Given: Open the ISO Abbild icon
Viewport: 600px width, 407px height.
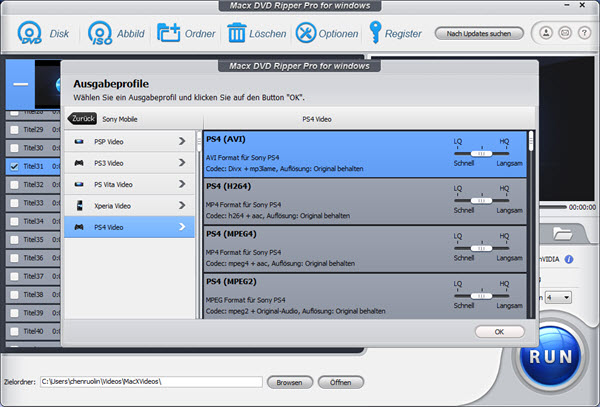Looking at the screenshot, I should (100, 33).
